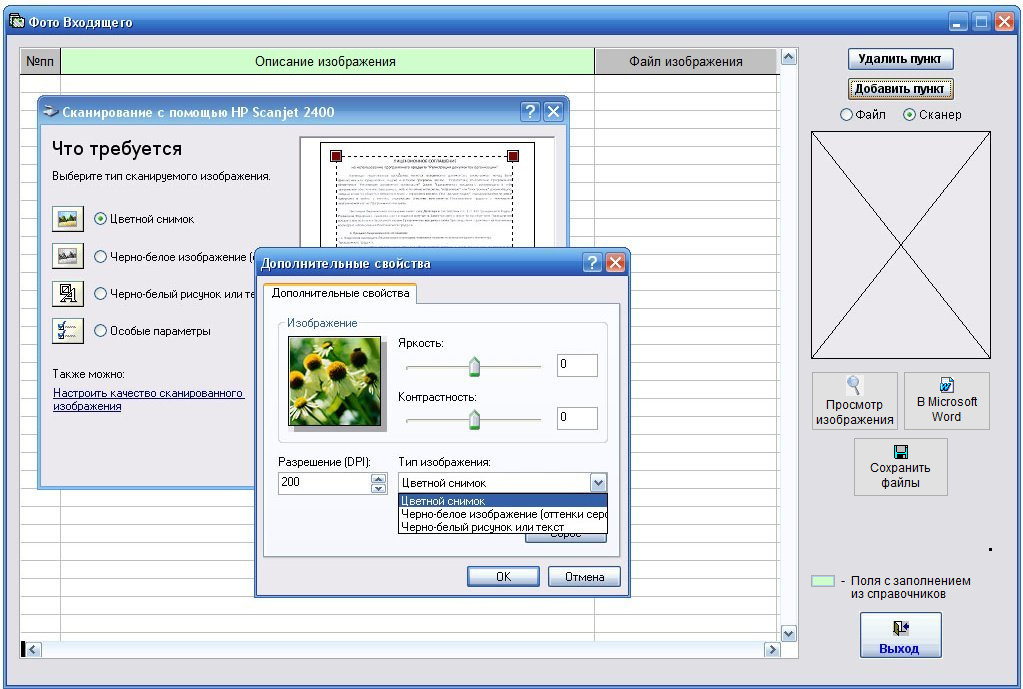Screen dimensions: 1023x689
Task: Click the Добавить пункт button
Action: (x=900, y=89)
